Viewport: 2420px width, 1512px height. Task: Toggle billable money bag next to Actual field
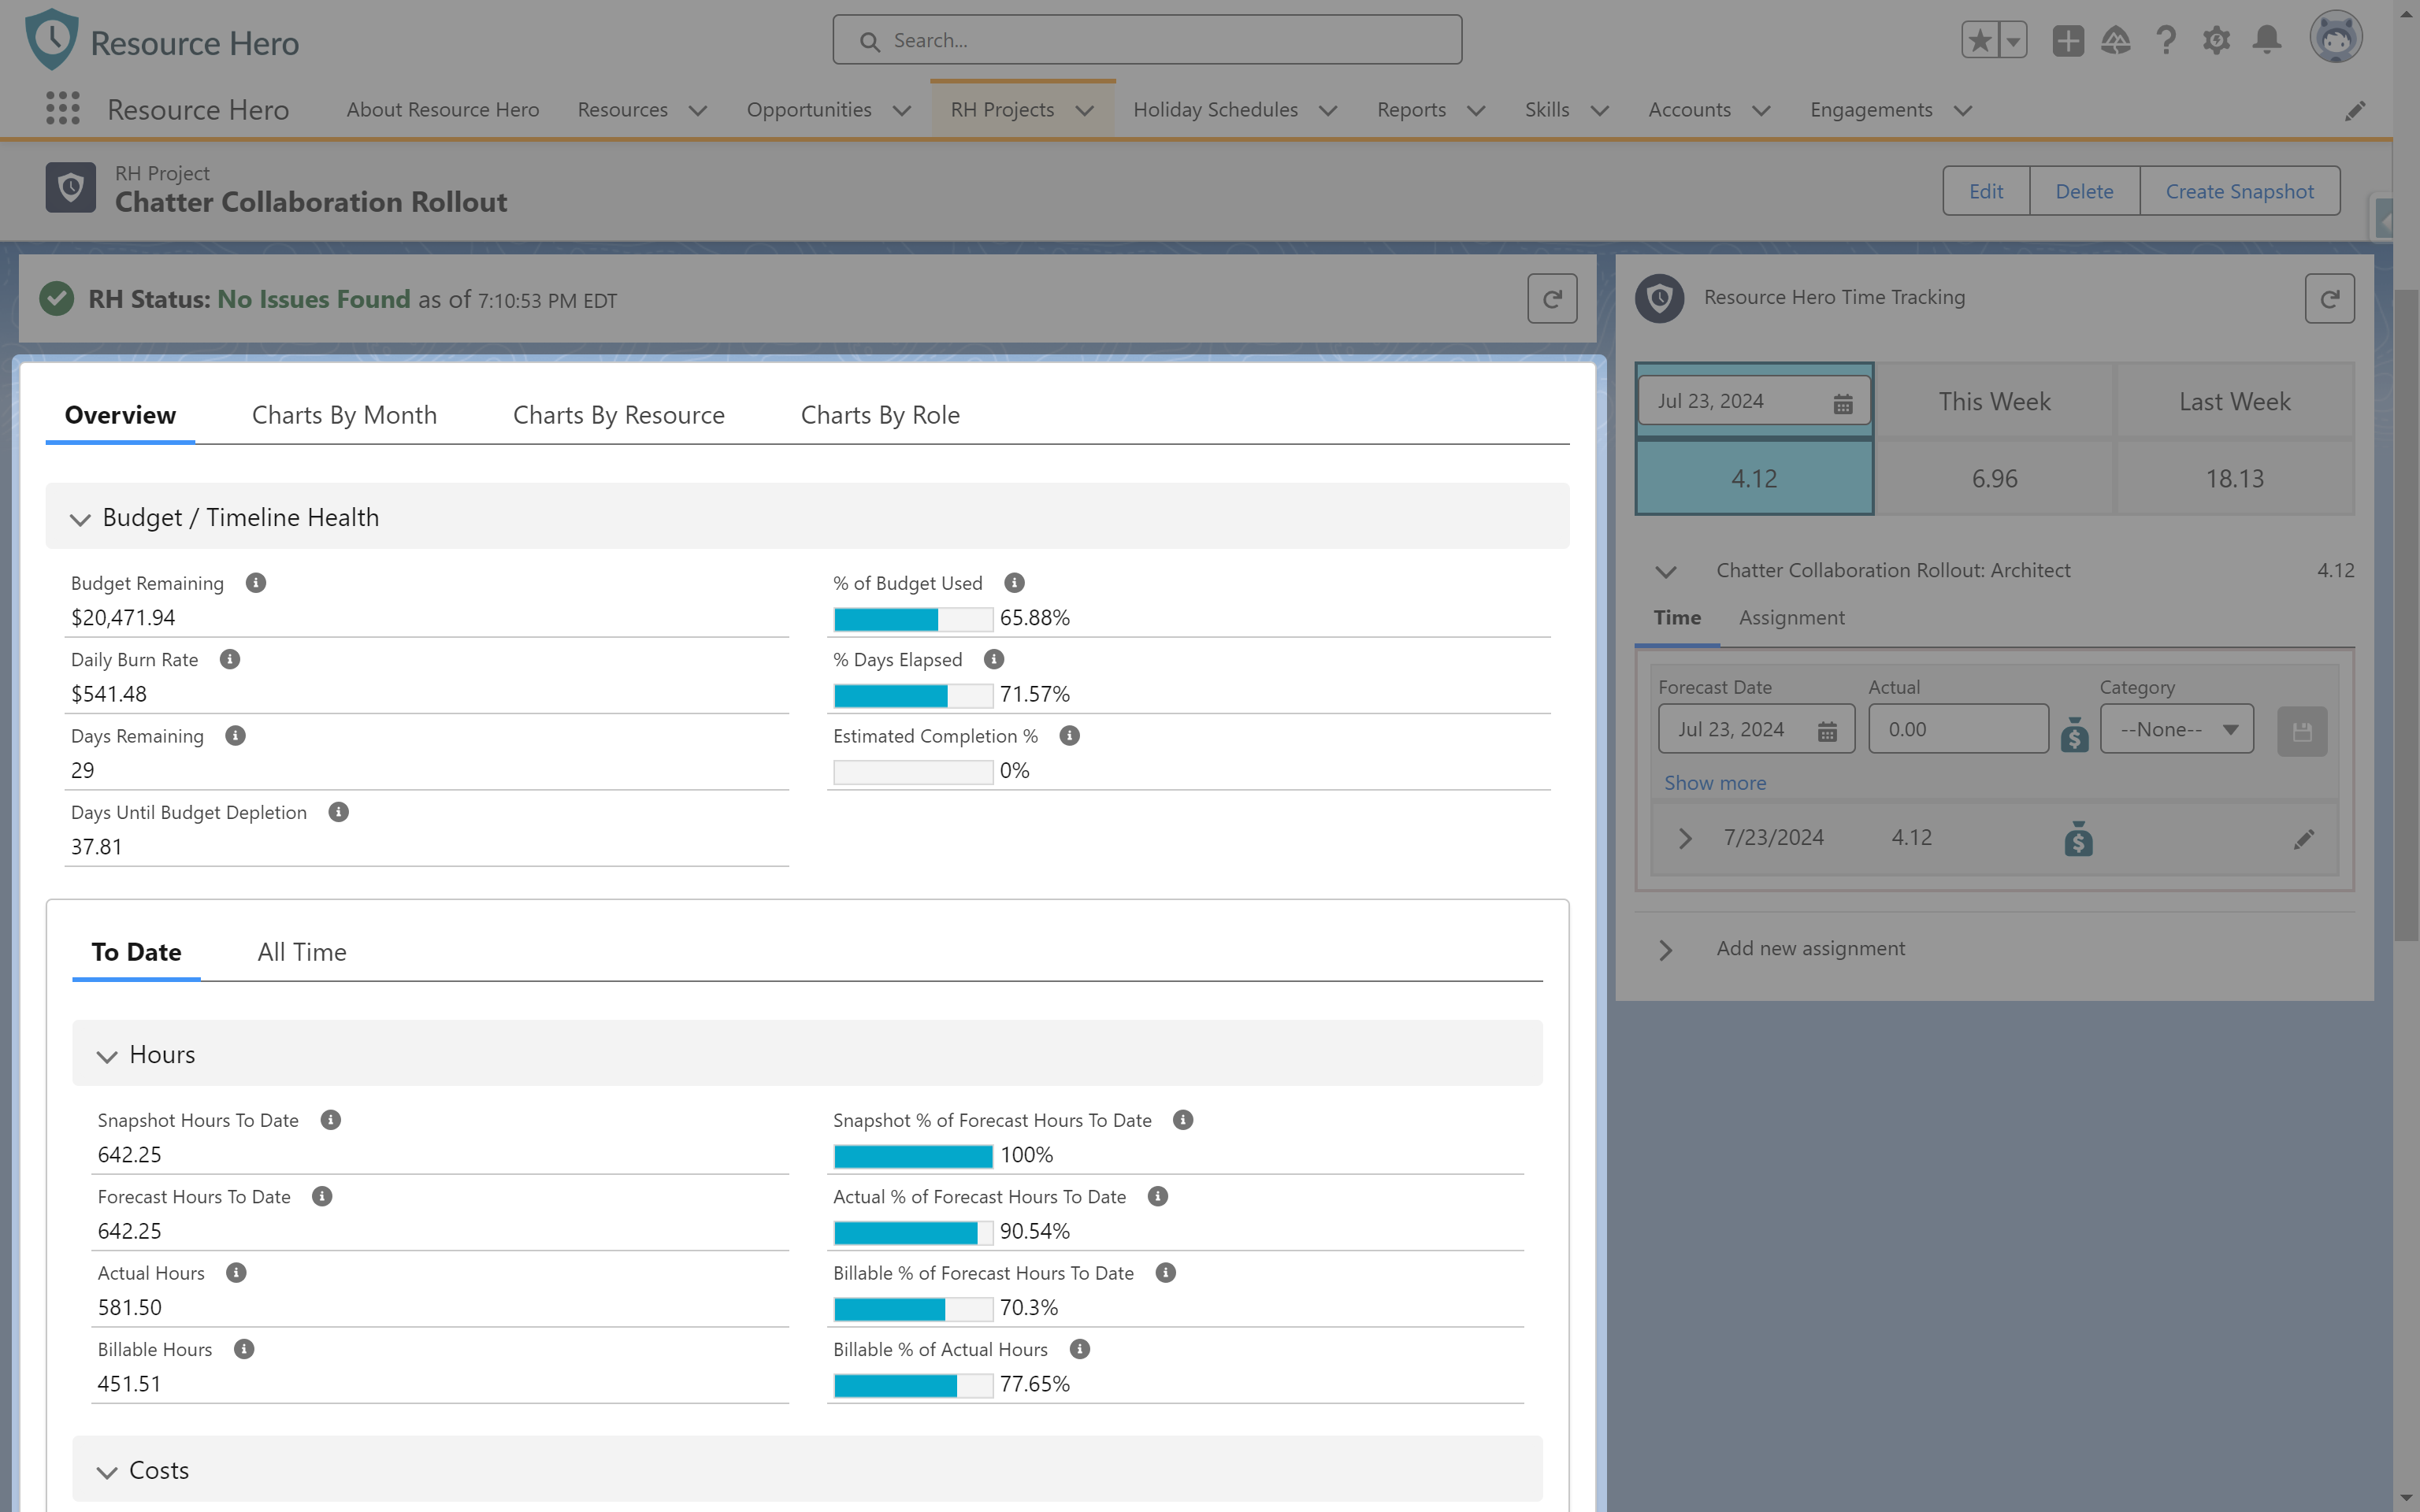click(x=2074, y=733)
